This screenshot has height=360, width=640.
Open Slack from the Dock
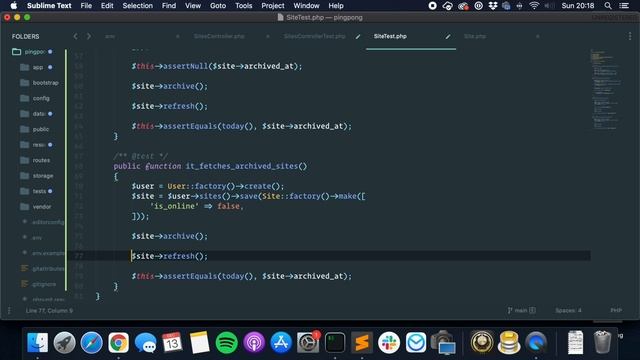[x=389, y=342]
